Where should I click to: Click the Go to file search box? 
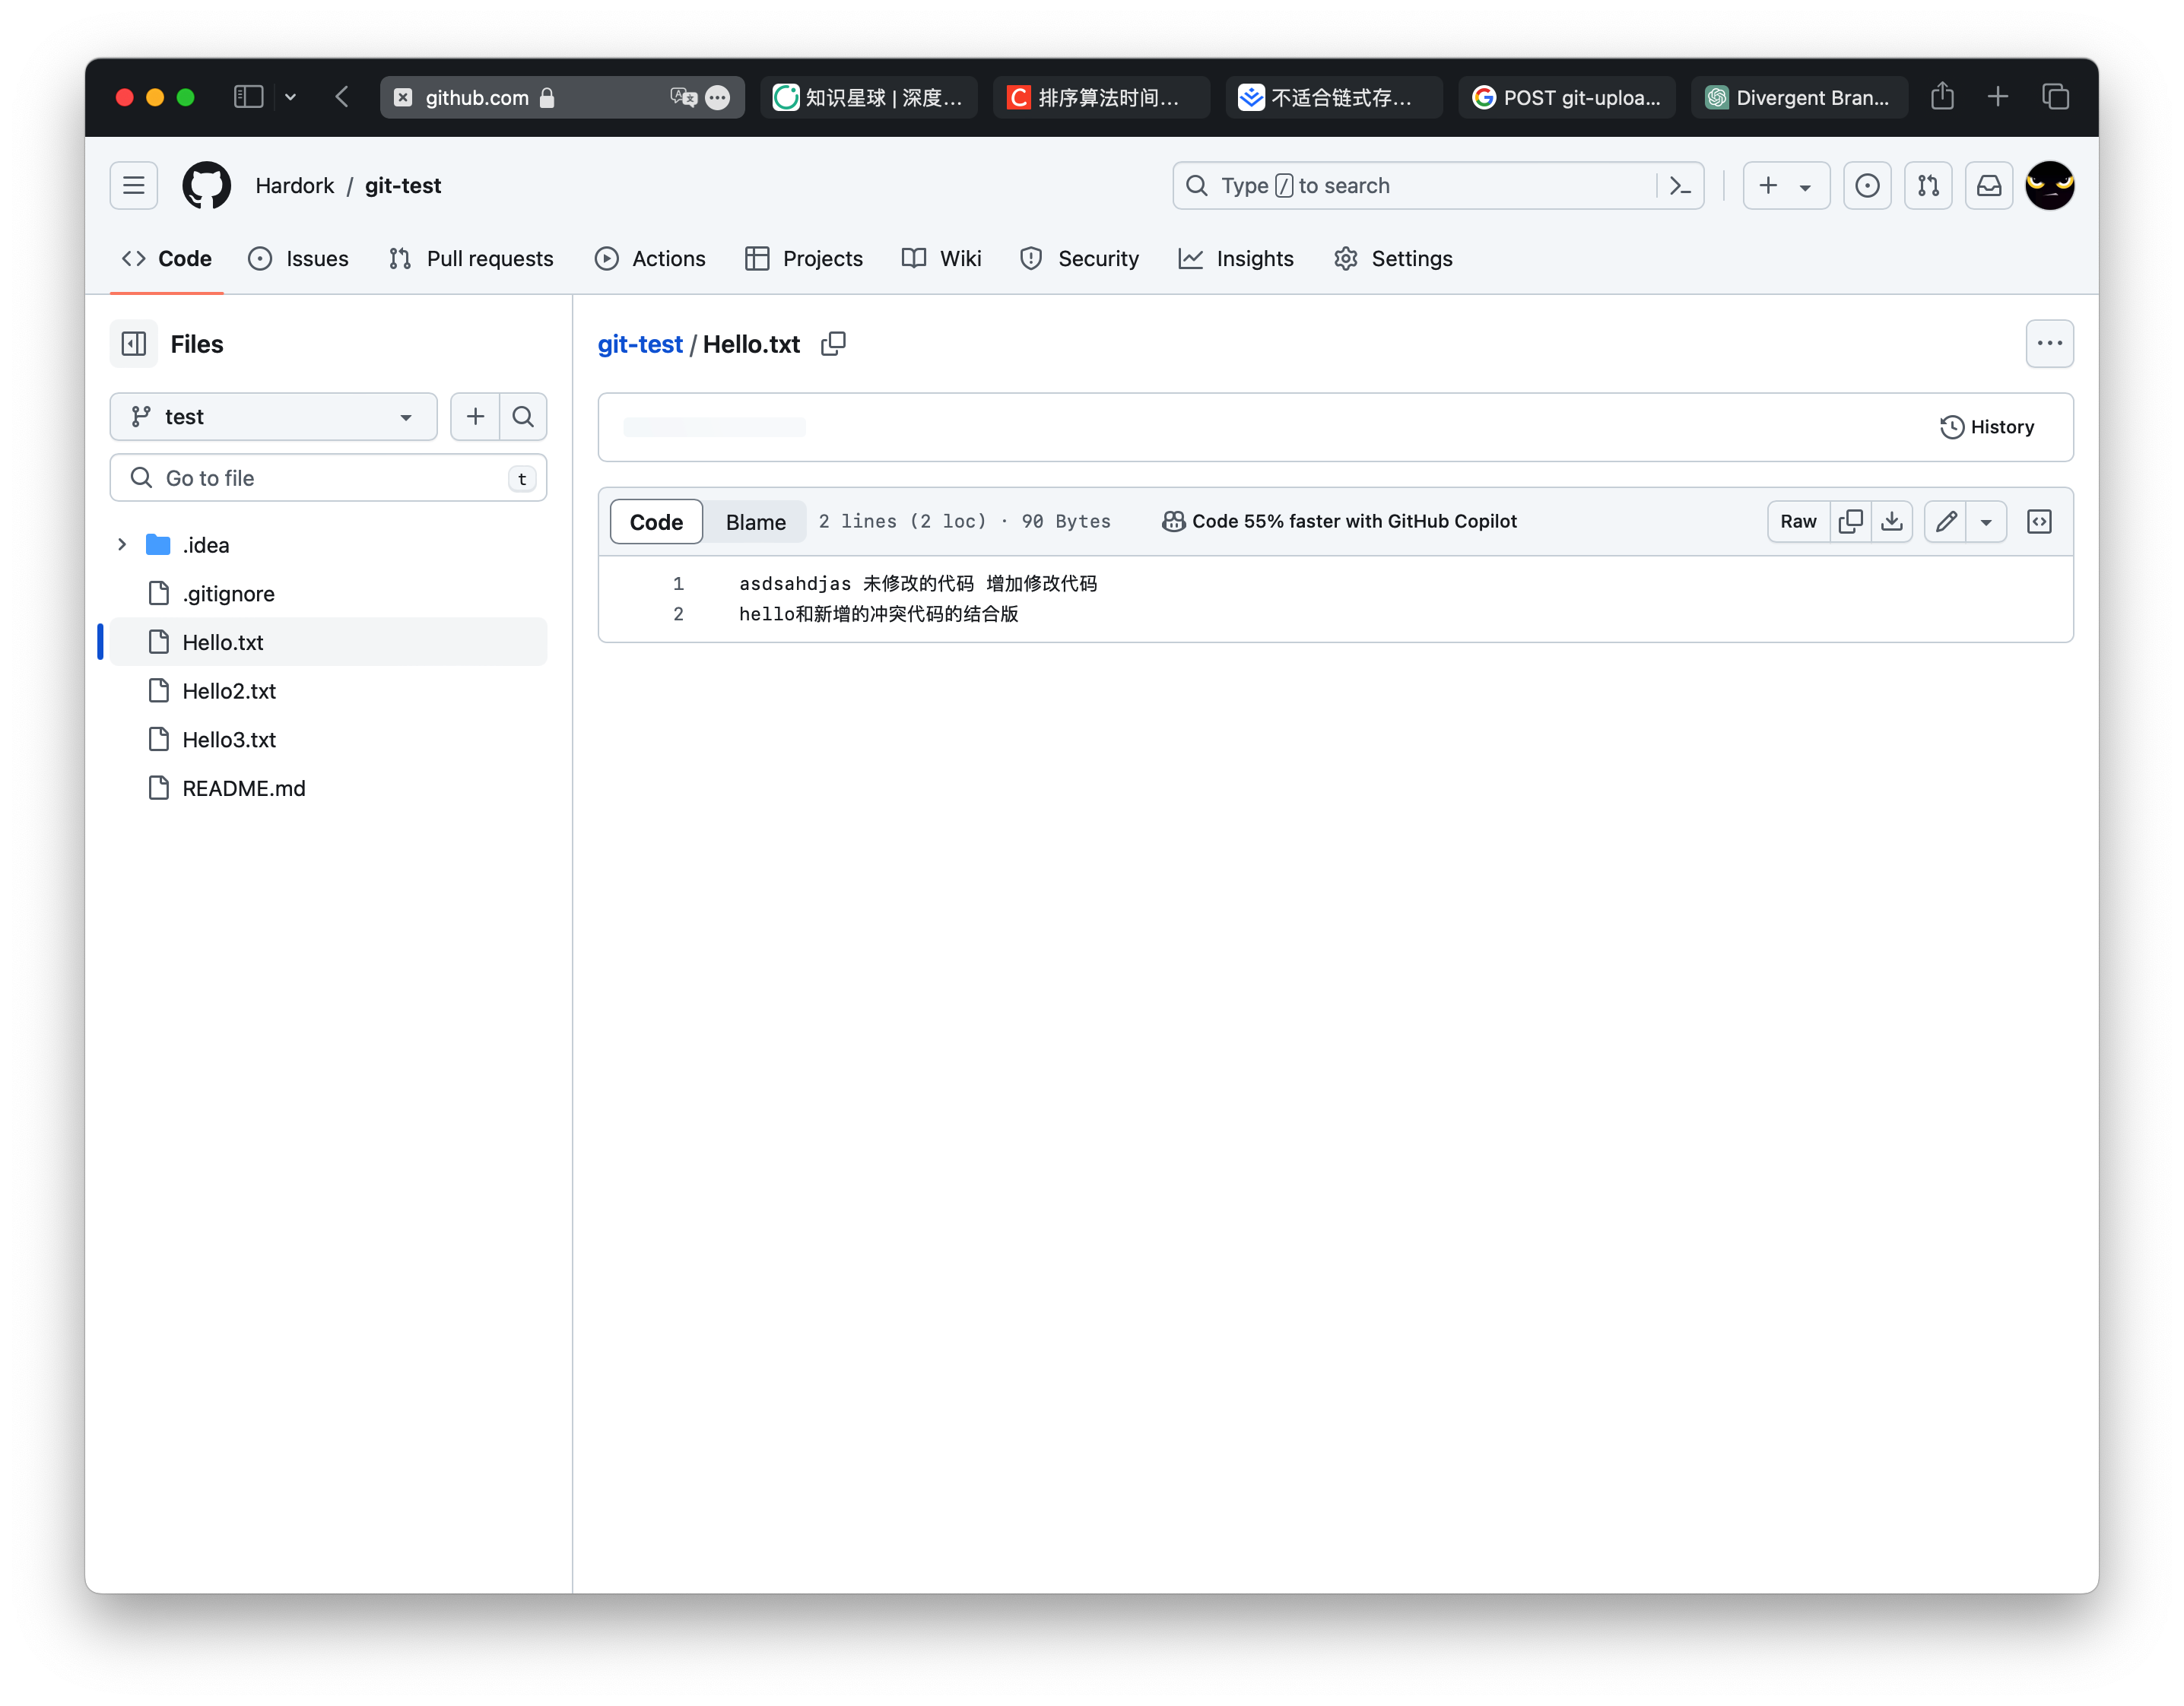tap(330, 478)
